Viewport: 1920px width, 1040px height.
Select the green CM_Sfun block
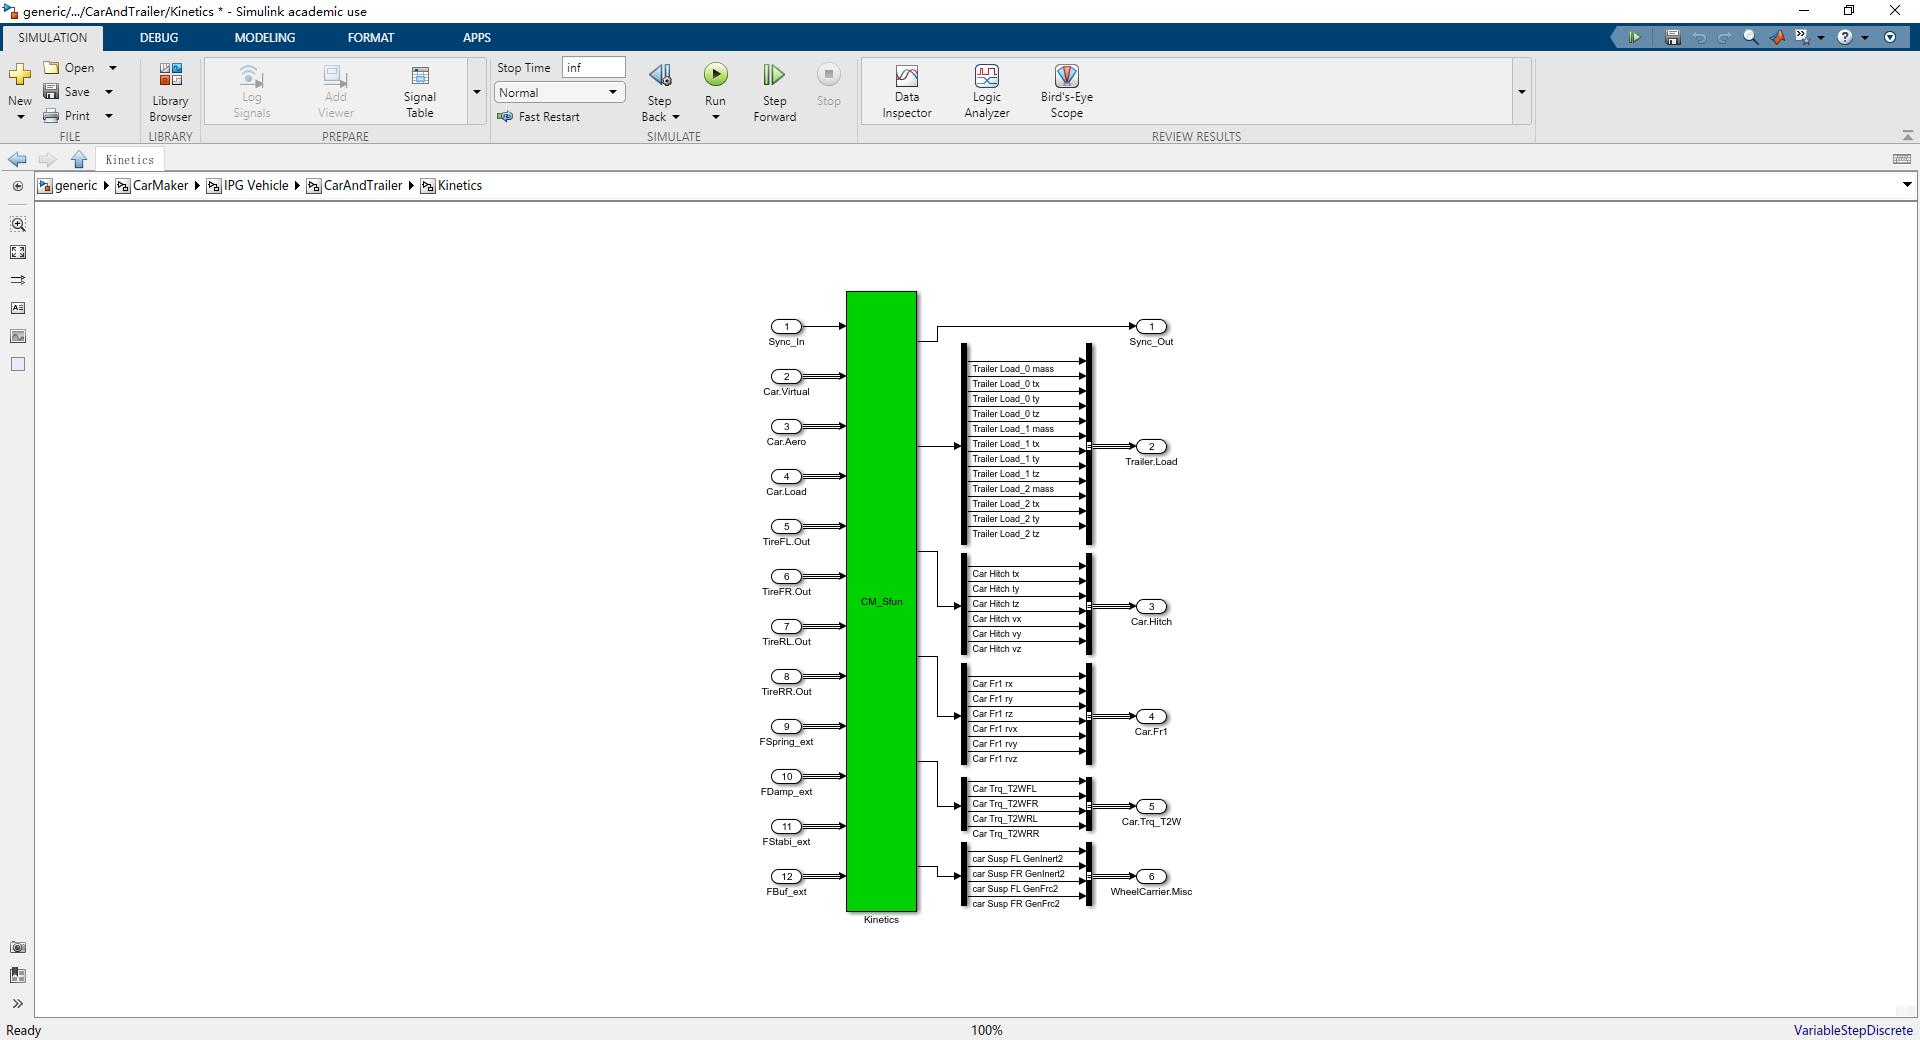pos(881,601)
